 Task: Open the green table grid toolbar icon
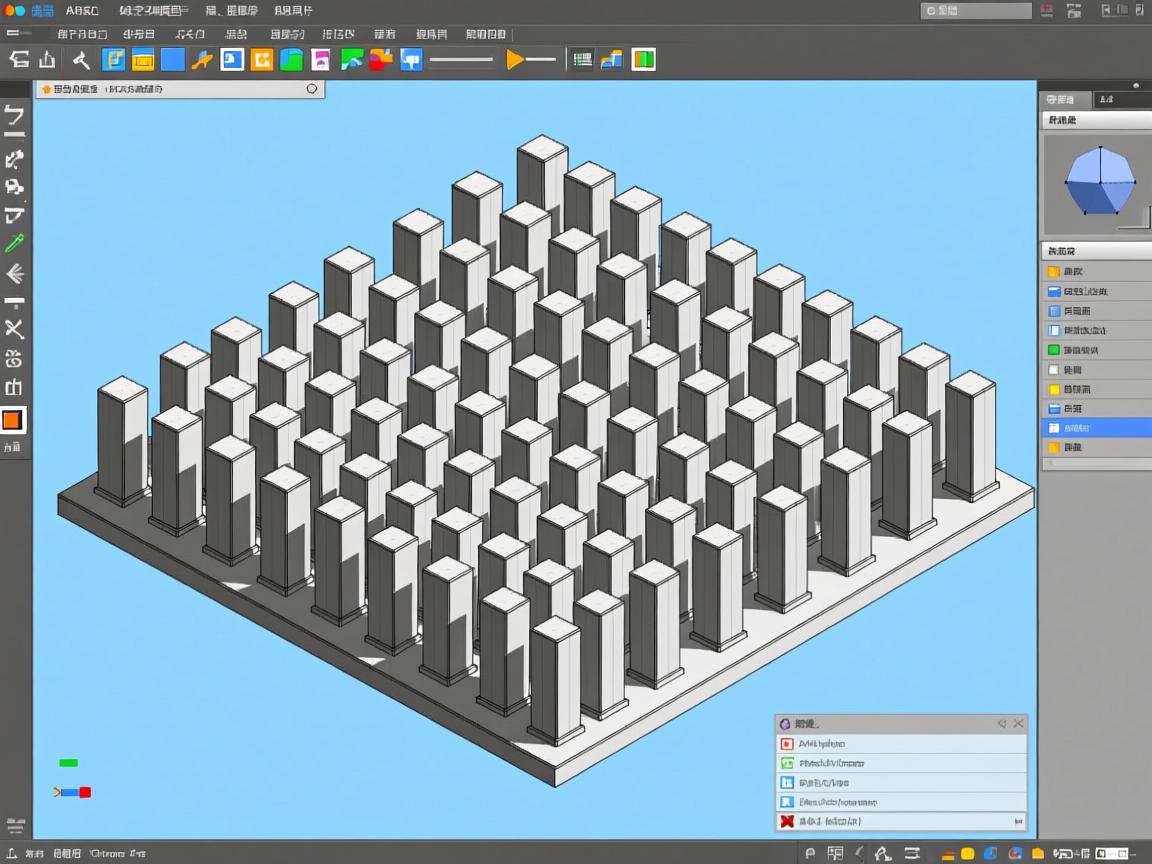tap(582, 59)
